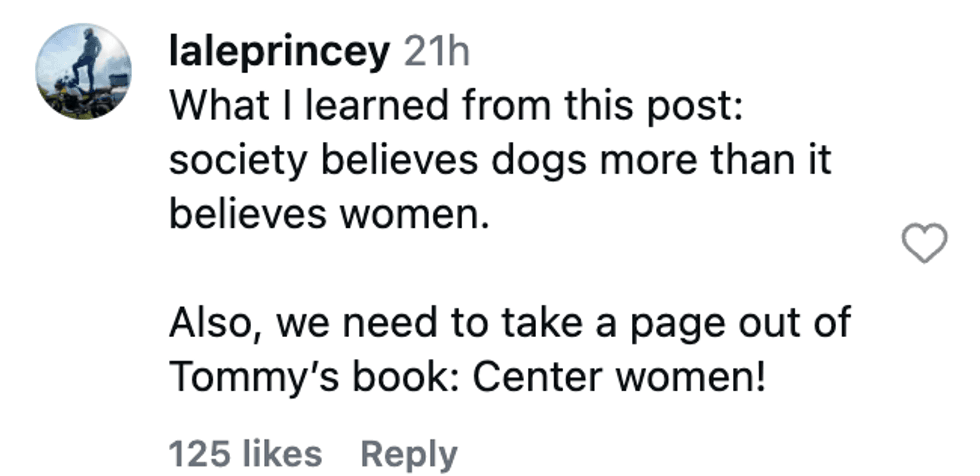Open laleprincey's profile picture

[x=84, y=71]
